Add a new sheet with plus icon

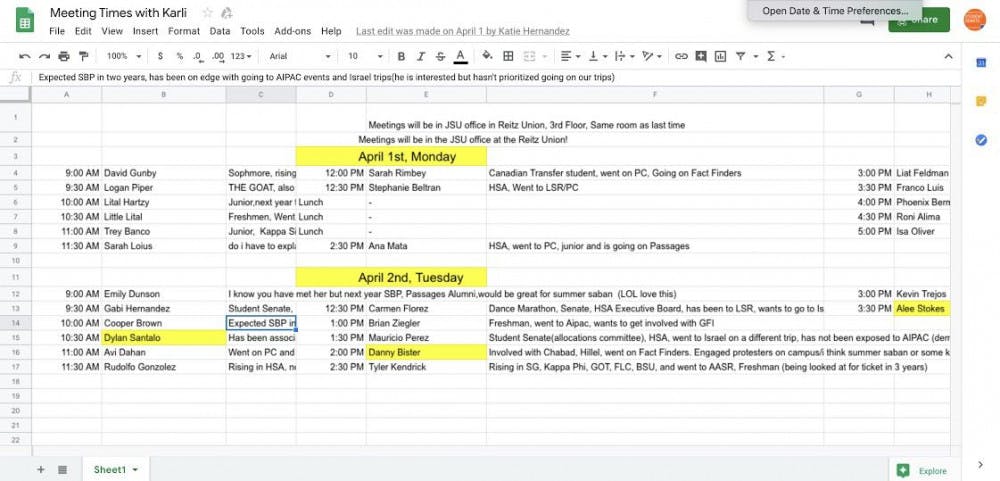tap(41, 470)
